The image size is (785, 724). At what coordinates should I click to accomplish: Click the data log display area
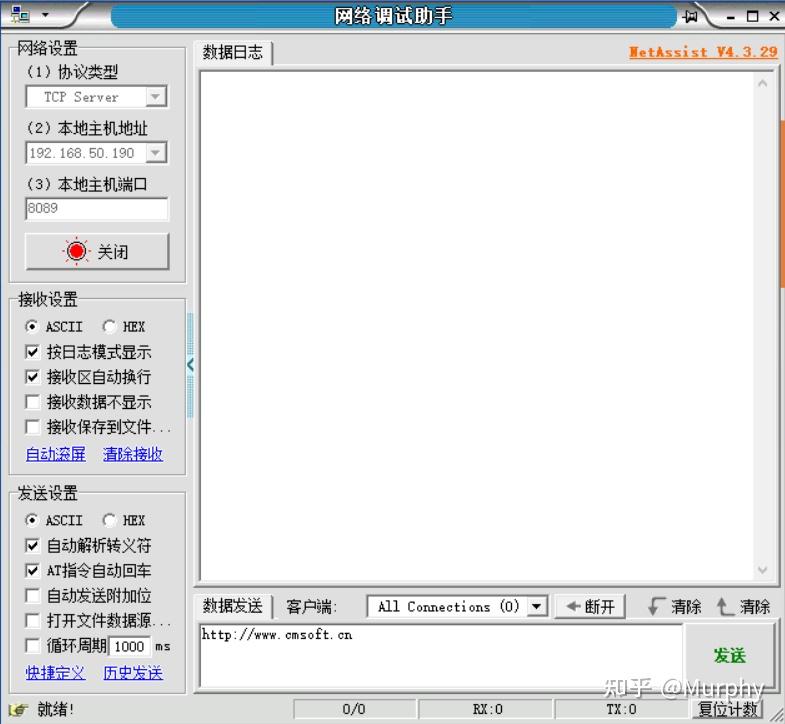point(477,326)
